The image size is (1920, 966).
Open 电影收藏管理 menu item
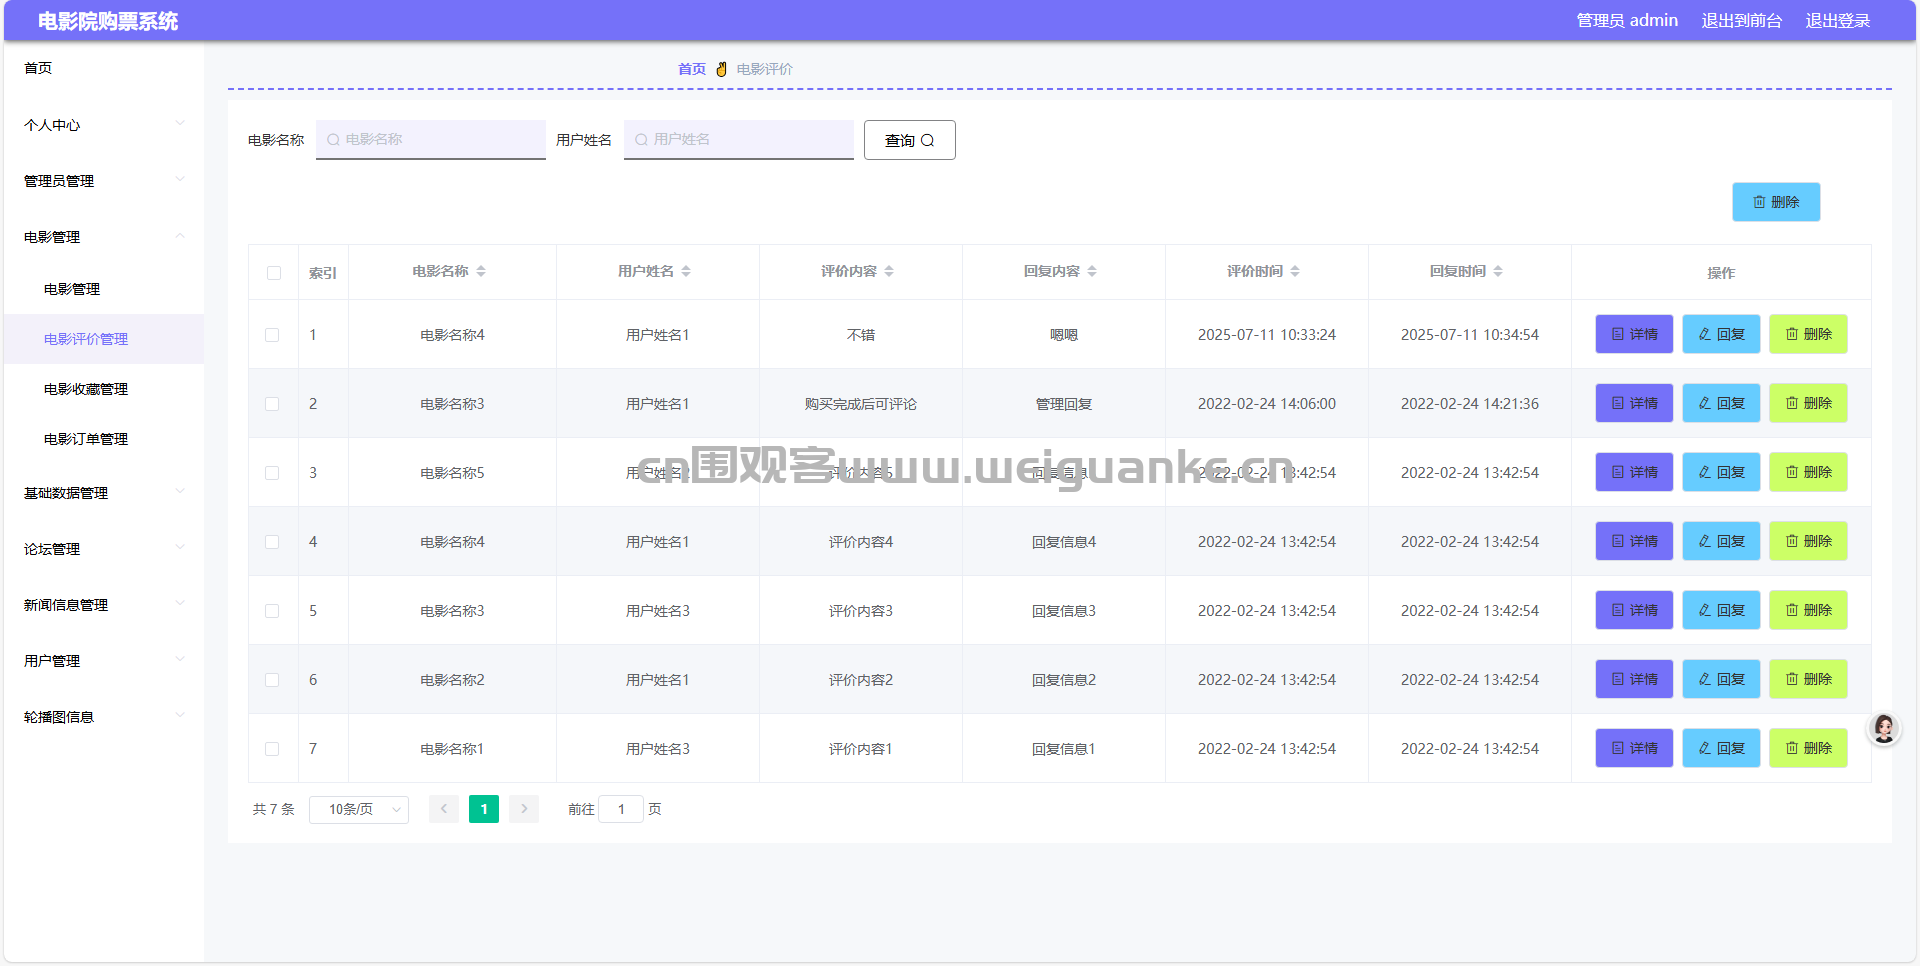(x=104, y=389)
